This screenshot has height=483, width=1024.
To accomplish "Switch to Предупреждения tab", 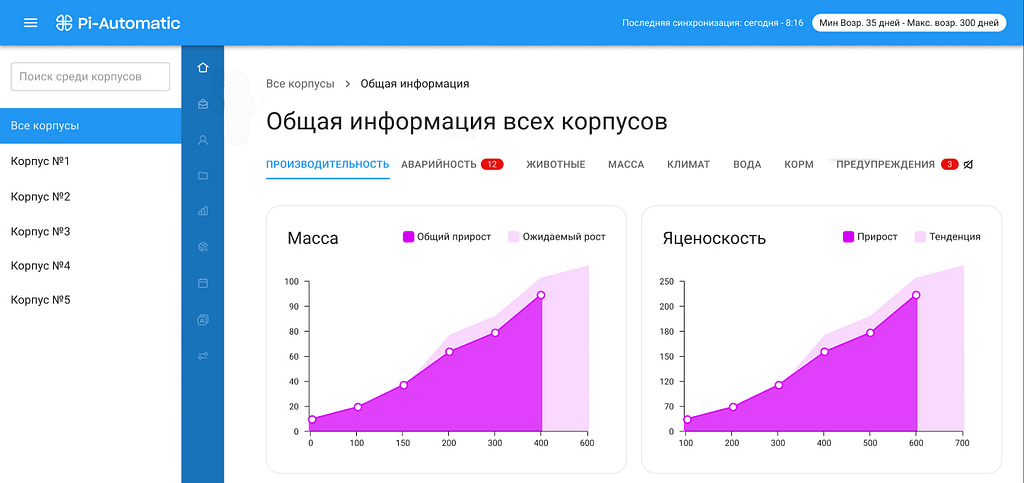I will (886, 164).
